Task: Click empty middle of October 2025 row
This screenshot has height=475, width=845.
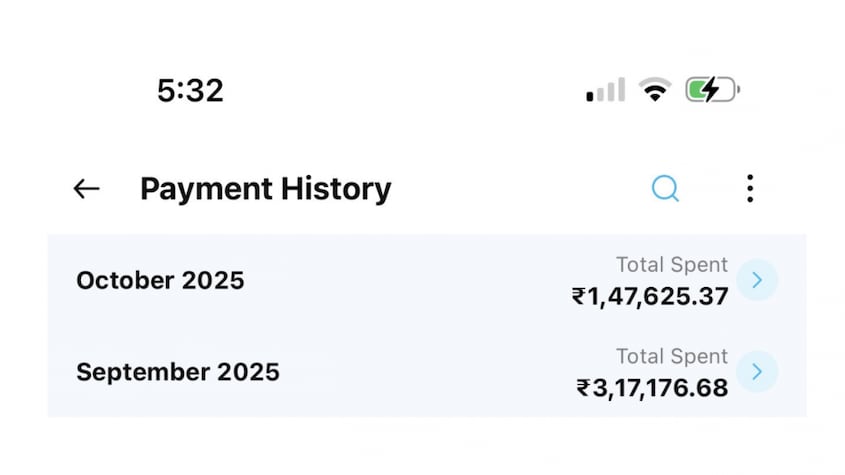Action: point(400,281)
